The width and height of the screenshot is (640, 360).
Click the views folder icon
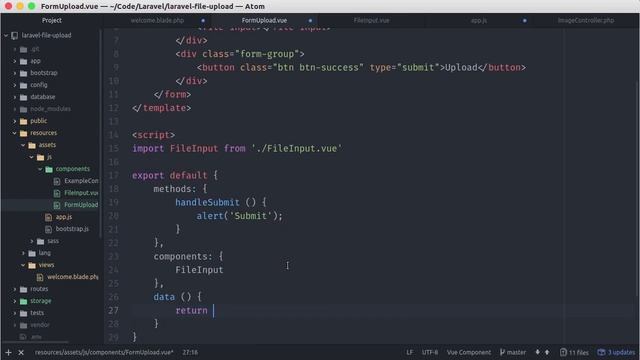click(x=32, y=265)
